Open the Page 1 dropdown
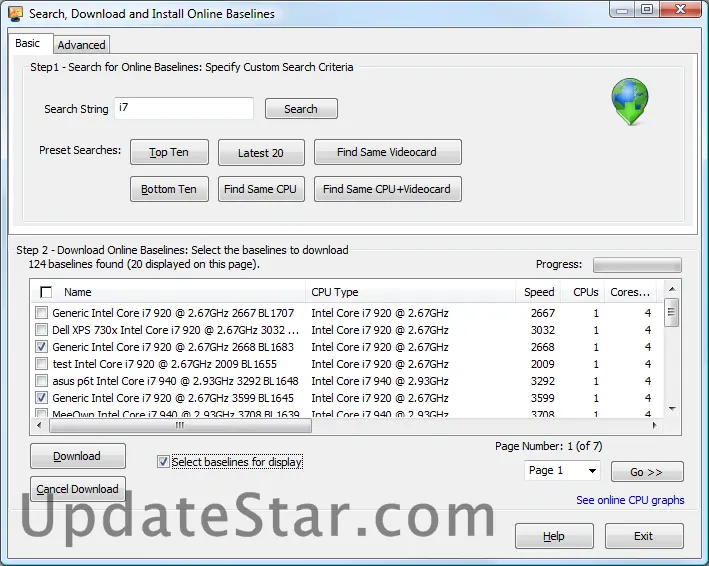Image resolution: width=709 pixels, height=566 pixels. tap(562, 471)
